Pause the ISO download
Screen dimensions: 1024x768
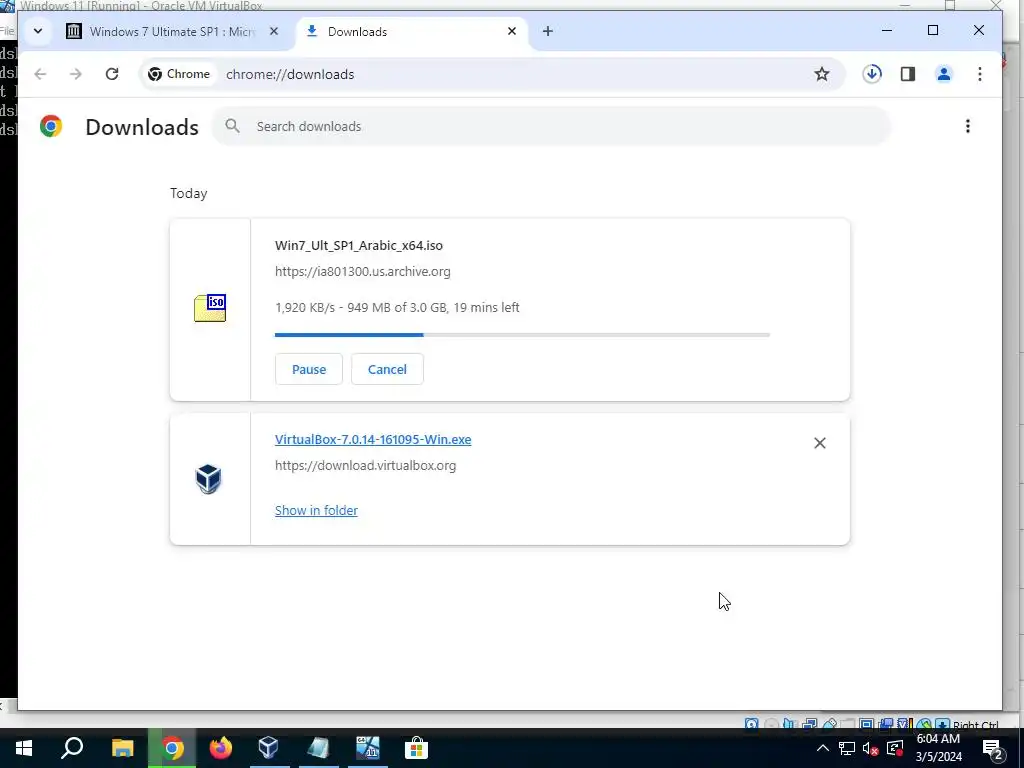tap(309, 369)
